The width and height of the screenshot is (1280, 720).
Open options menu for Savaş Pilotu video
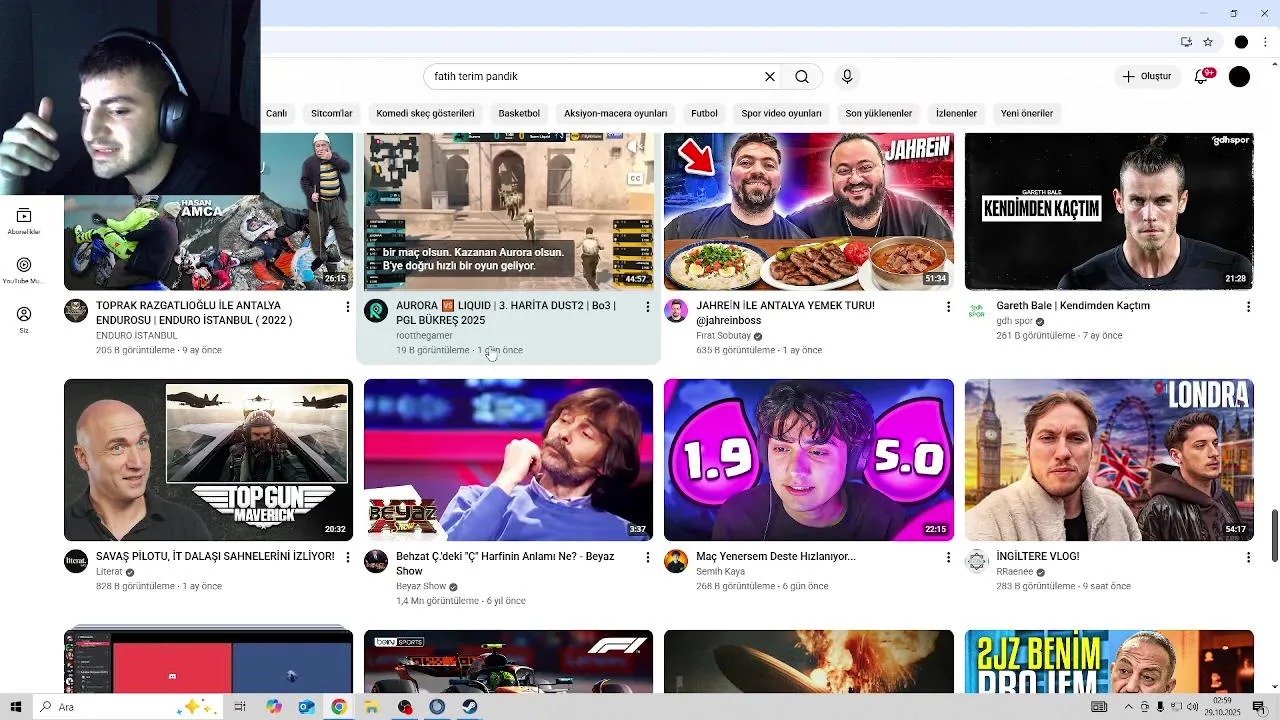[347, 557]
